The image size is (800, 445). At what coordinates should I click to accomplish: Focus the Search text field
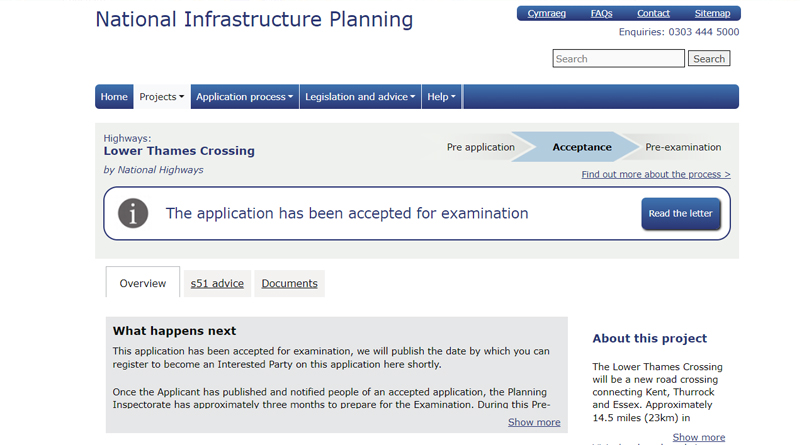click(x=618, y=59)
